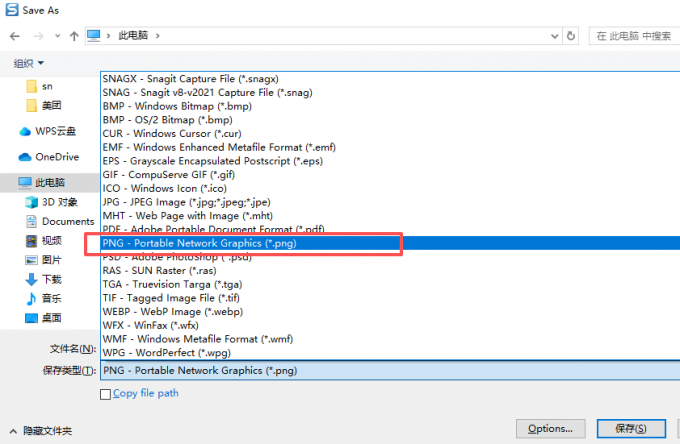This screenshot has width=680, height=444.
Task: Choose PSD Adobe Photoshop format
Action: pos(390,257)
